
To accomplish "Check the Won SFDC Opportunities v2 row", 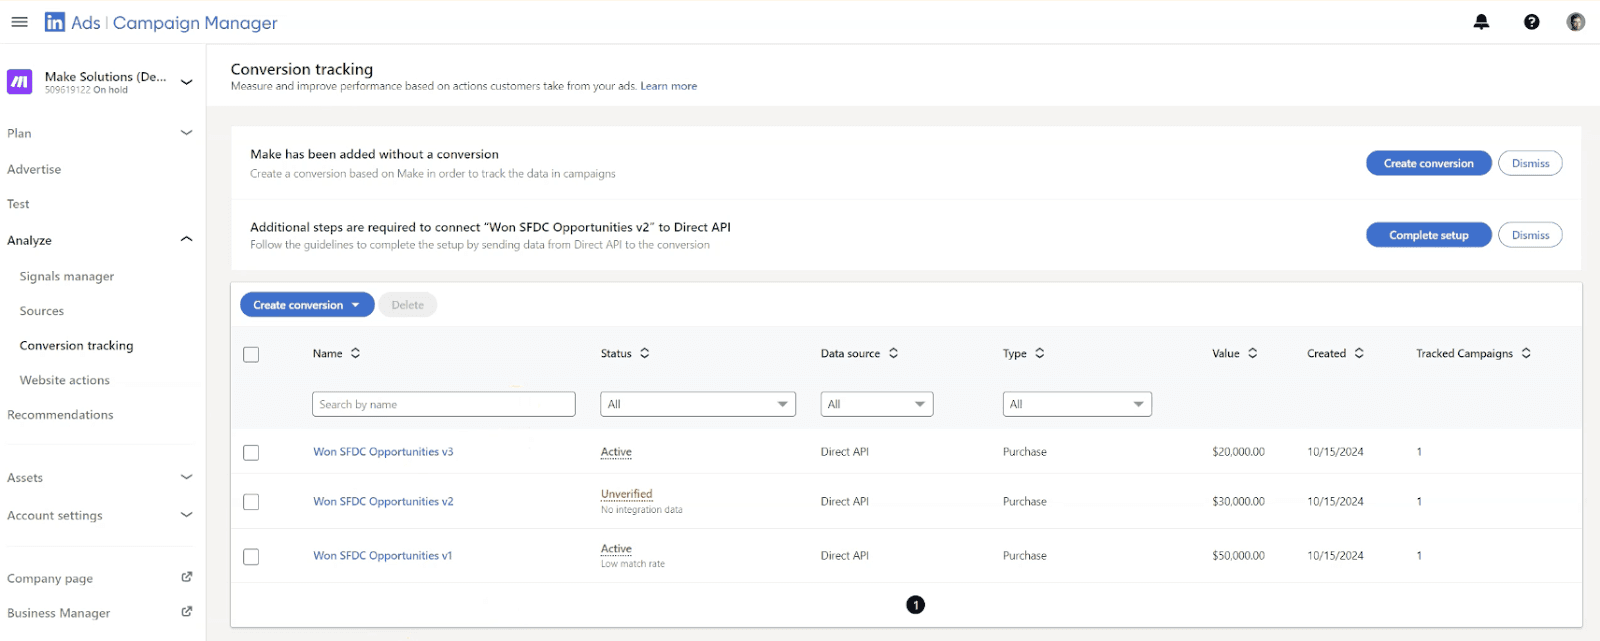I will tap(251, 502).
